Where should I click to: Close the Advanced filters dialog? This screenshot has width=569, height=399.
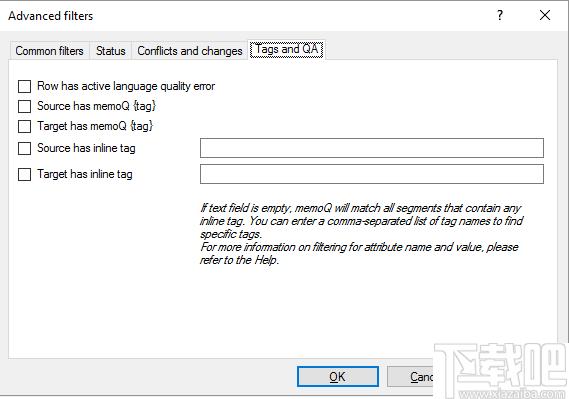[545, 15]
